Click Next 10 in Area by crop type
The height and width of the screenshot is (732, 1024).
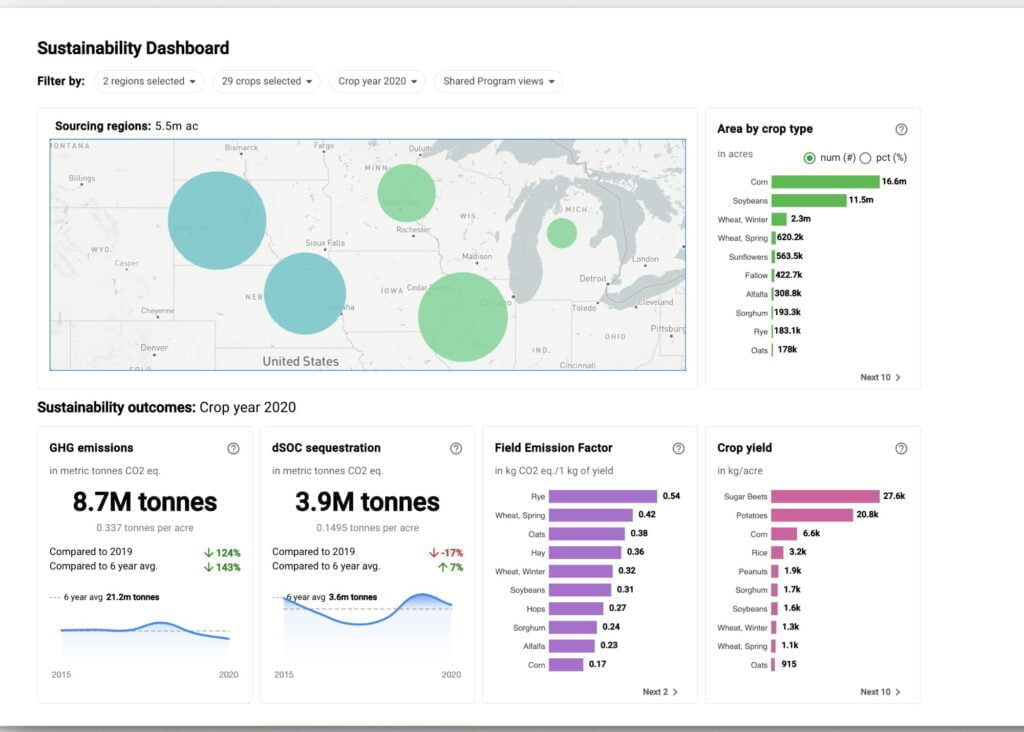880,377
